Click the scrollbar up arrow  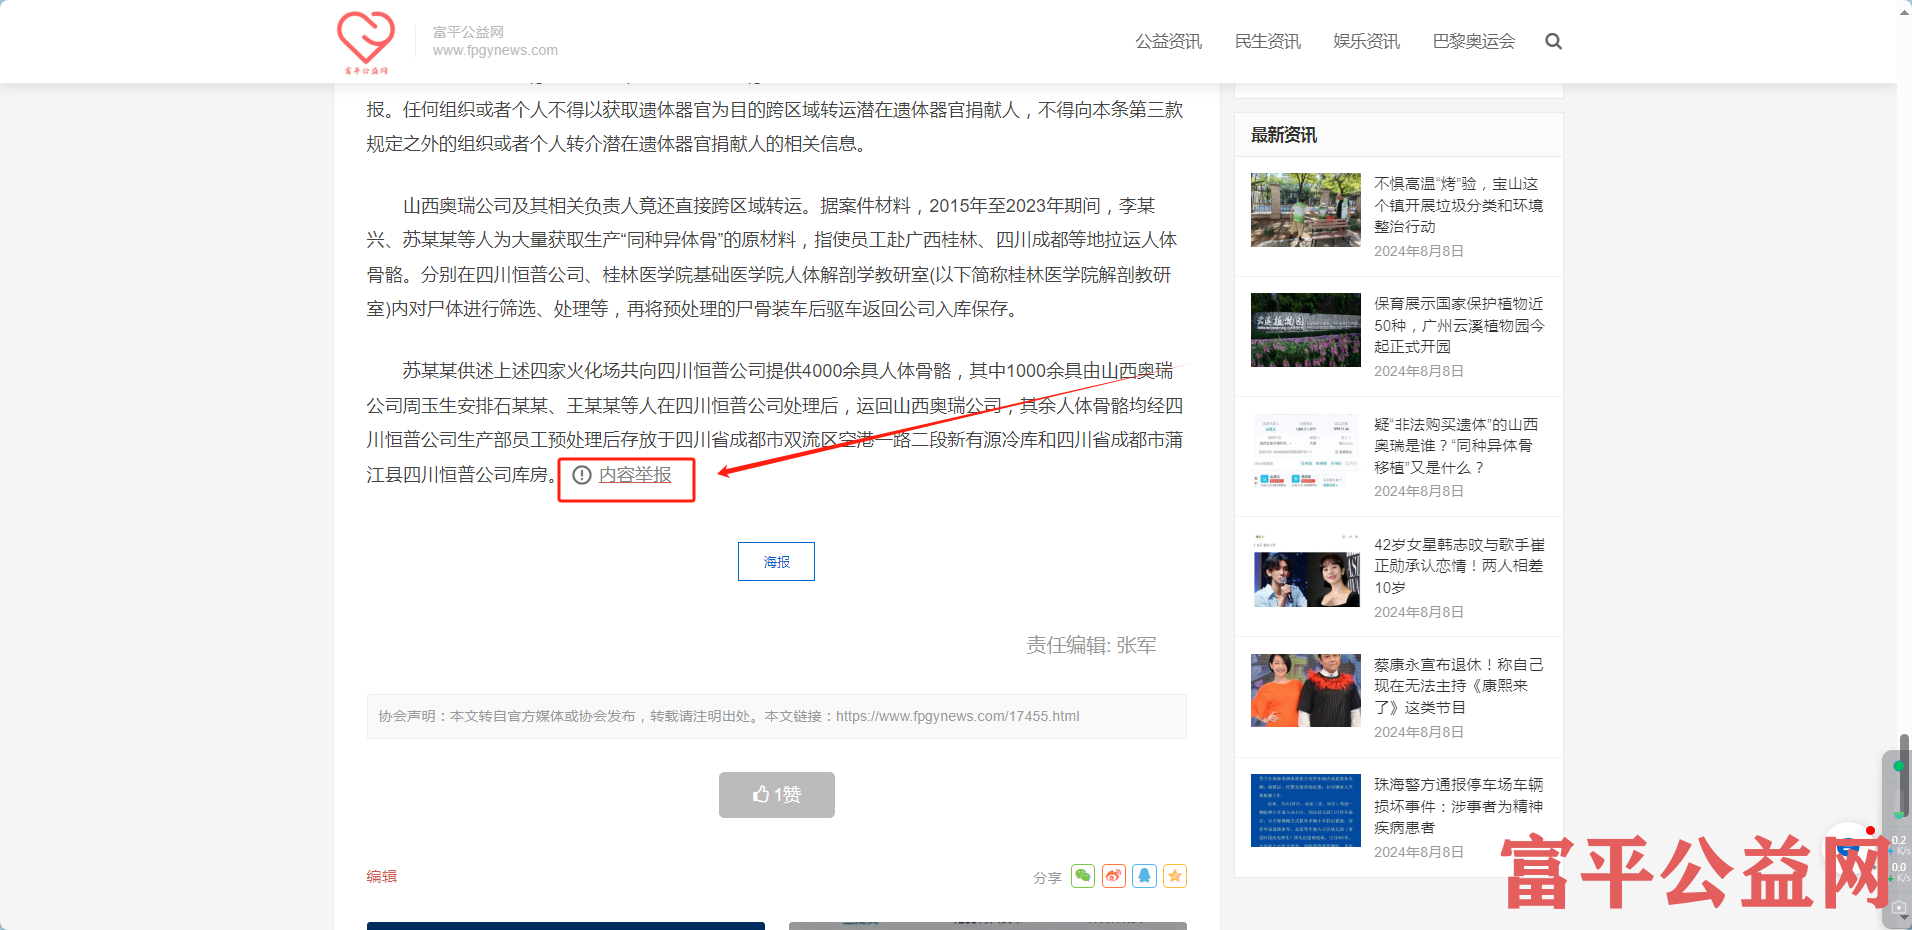point(1904,10)
